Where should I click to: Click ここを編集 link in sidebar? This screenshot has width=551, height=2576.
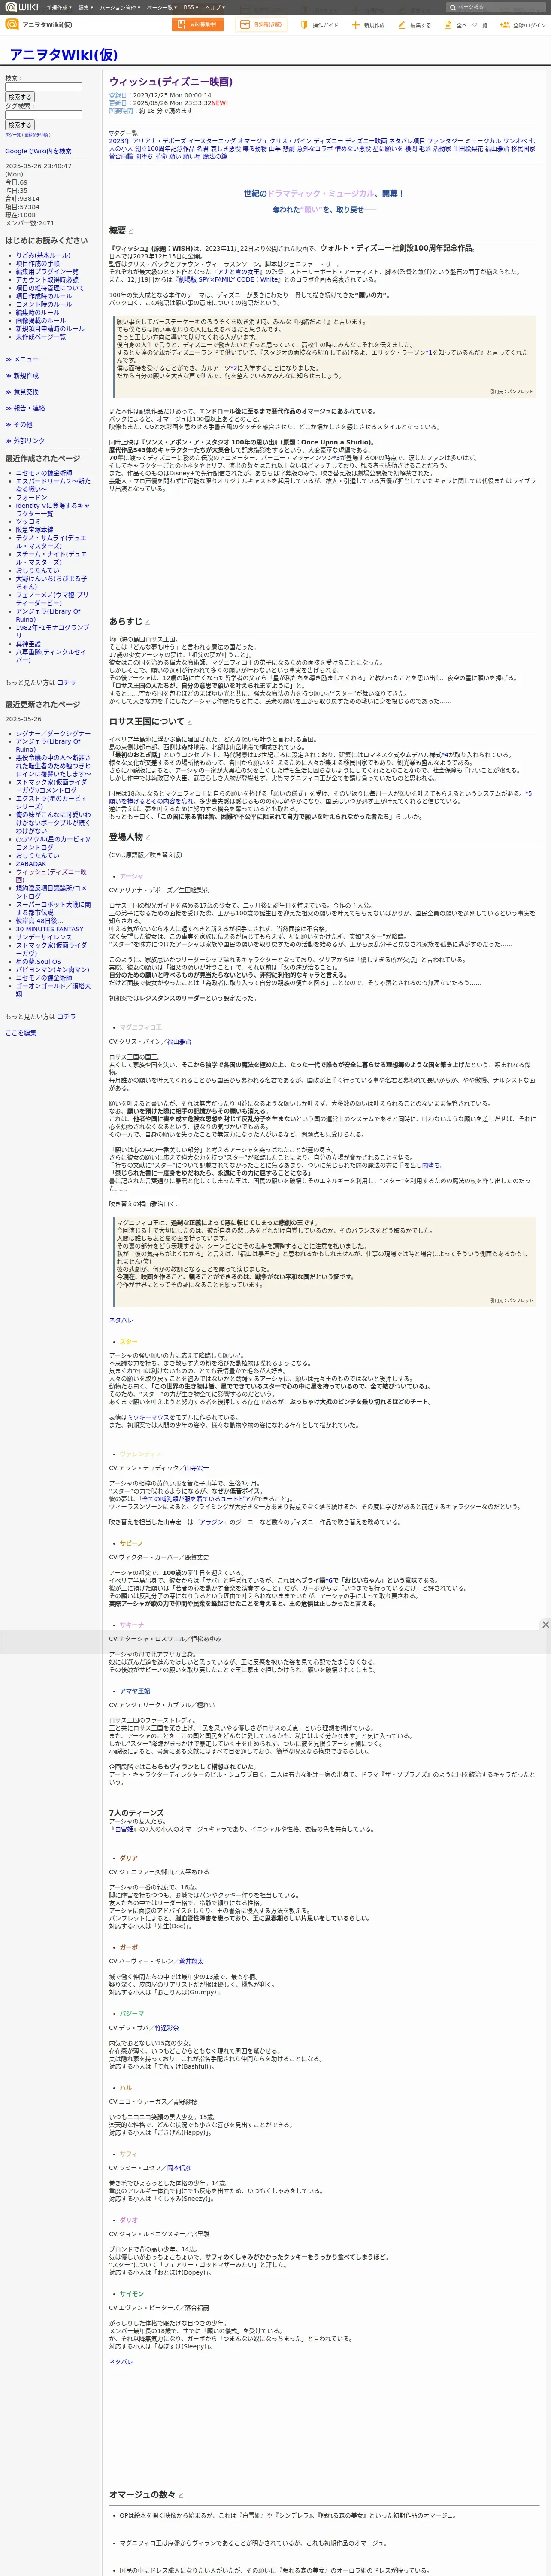point(20,1033)
